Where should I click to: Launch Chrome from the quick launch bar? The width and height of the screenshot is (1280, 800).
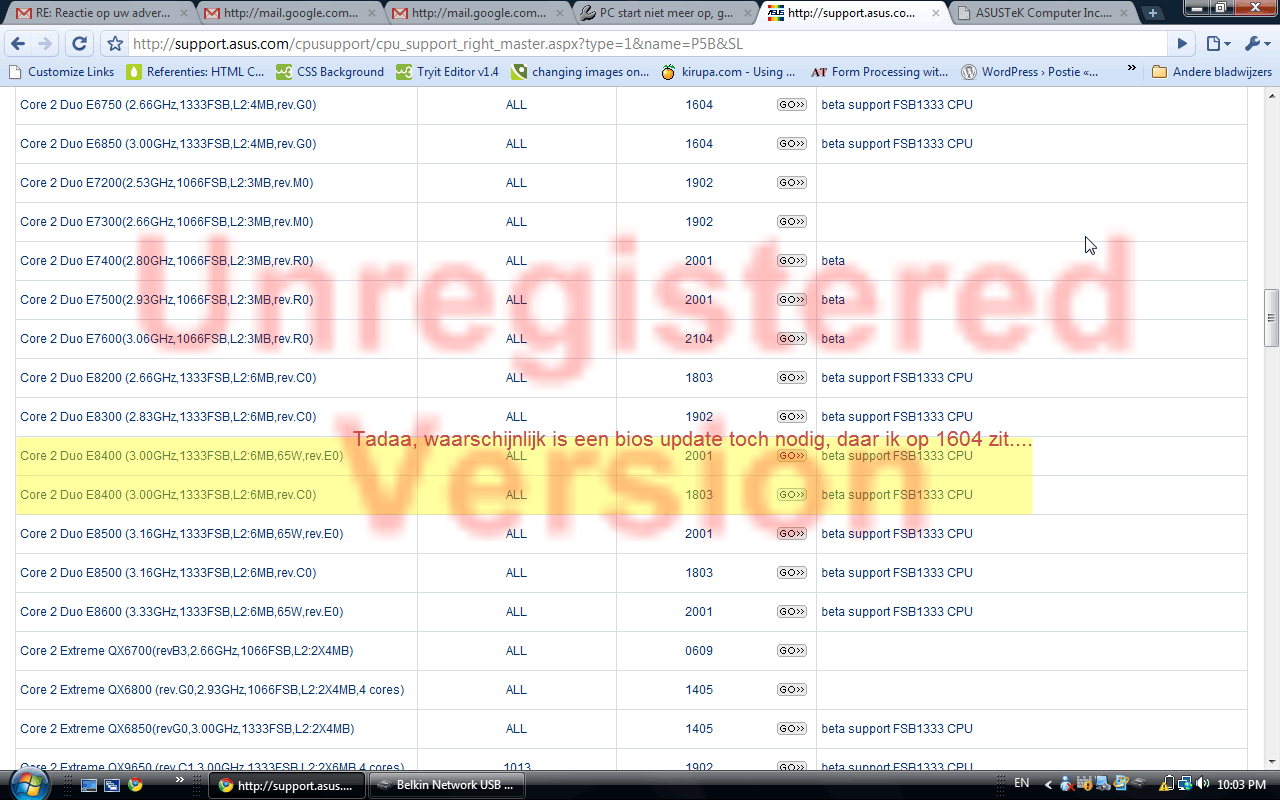pos(135,785)
